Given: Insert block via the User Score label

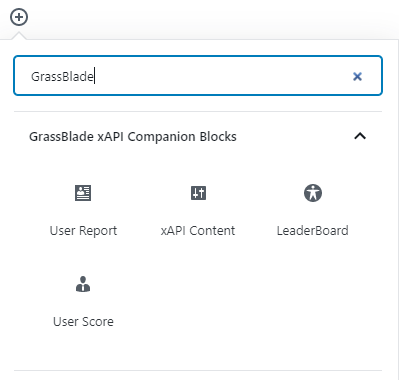Looking at the screenshot, I should (83, 322).
